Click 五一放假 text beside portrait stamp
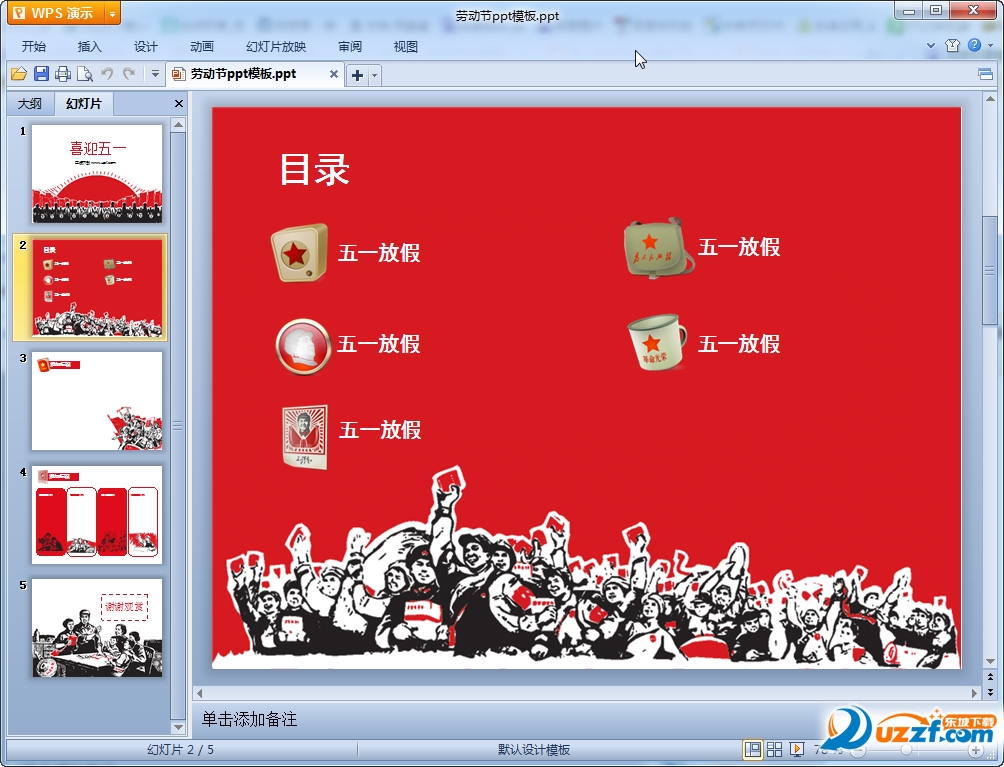Viewport: 1004px width, 767px height. click(x=380, y=430)
